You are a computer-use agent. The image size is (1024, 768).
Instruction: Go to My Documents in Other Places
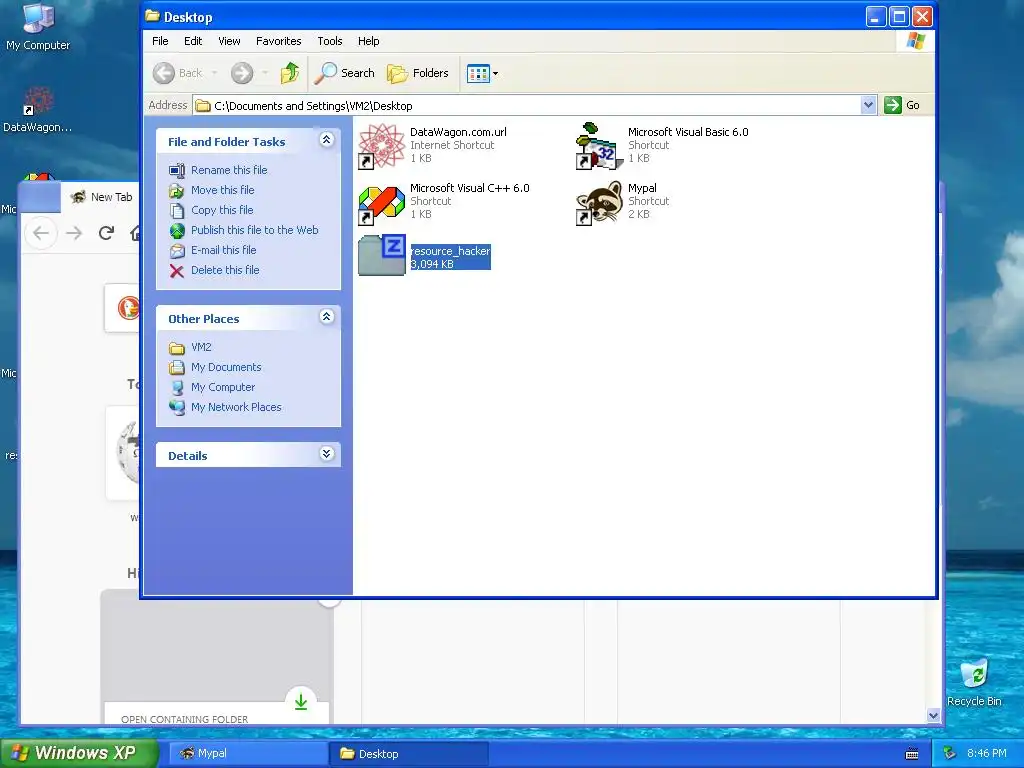coord(226,367)
